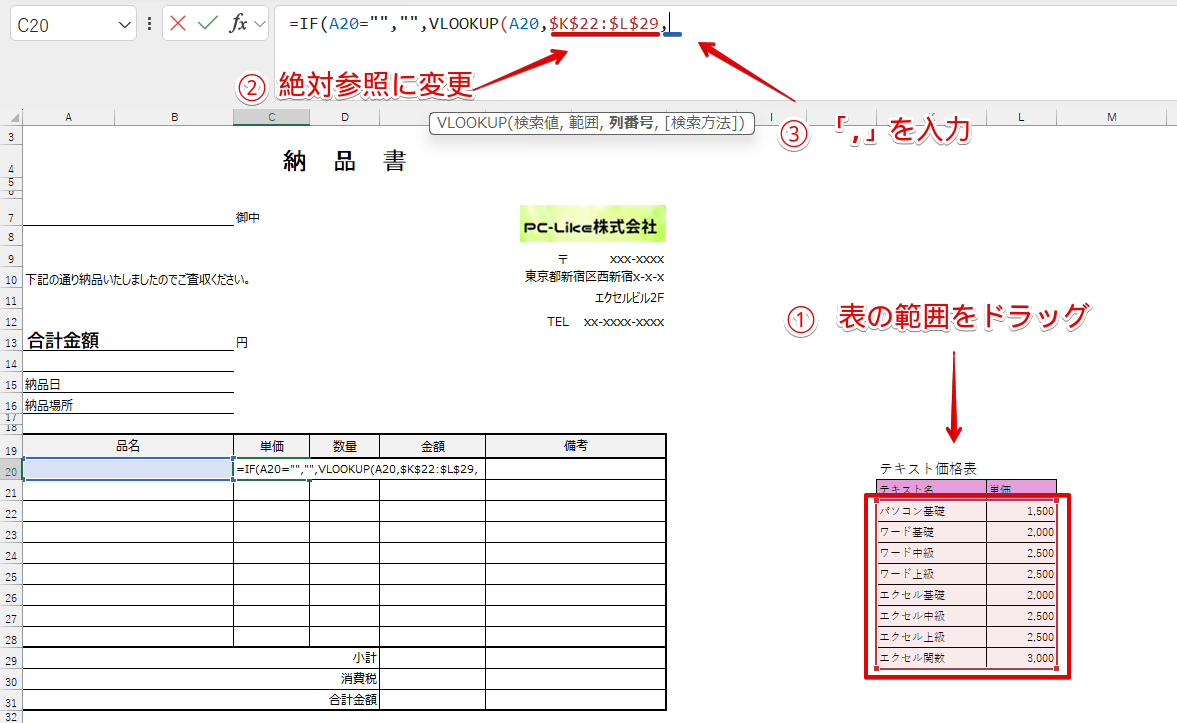Click the エクセル基礎 price table cell
Viewport: 1177px width, 723px height.
(932, 595)
